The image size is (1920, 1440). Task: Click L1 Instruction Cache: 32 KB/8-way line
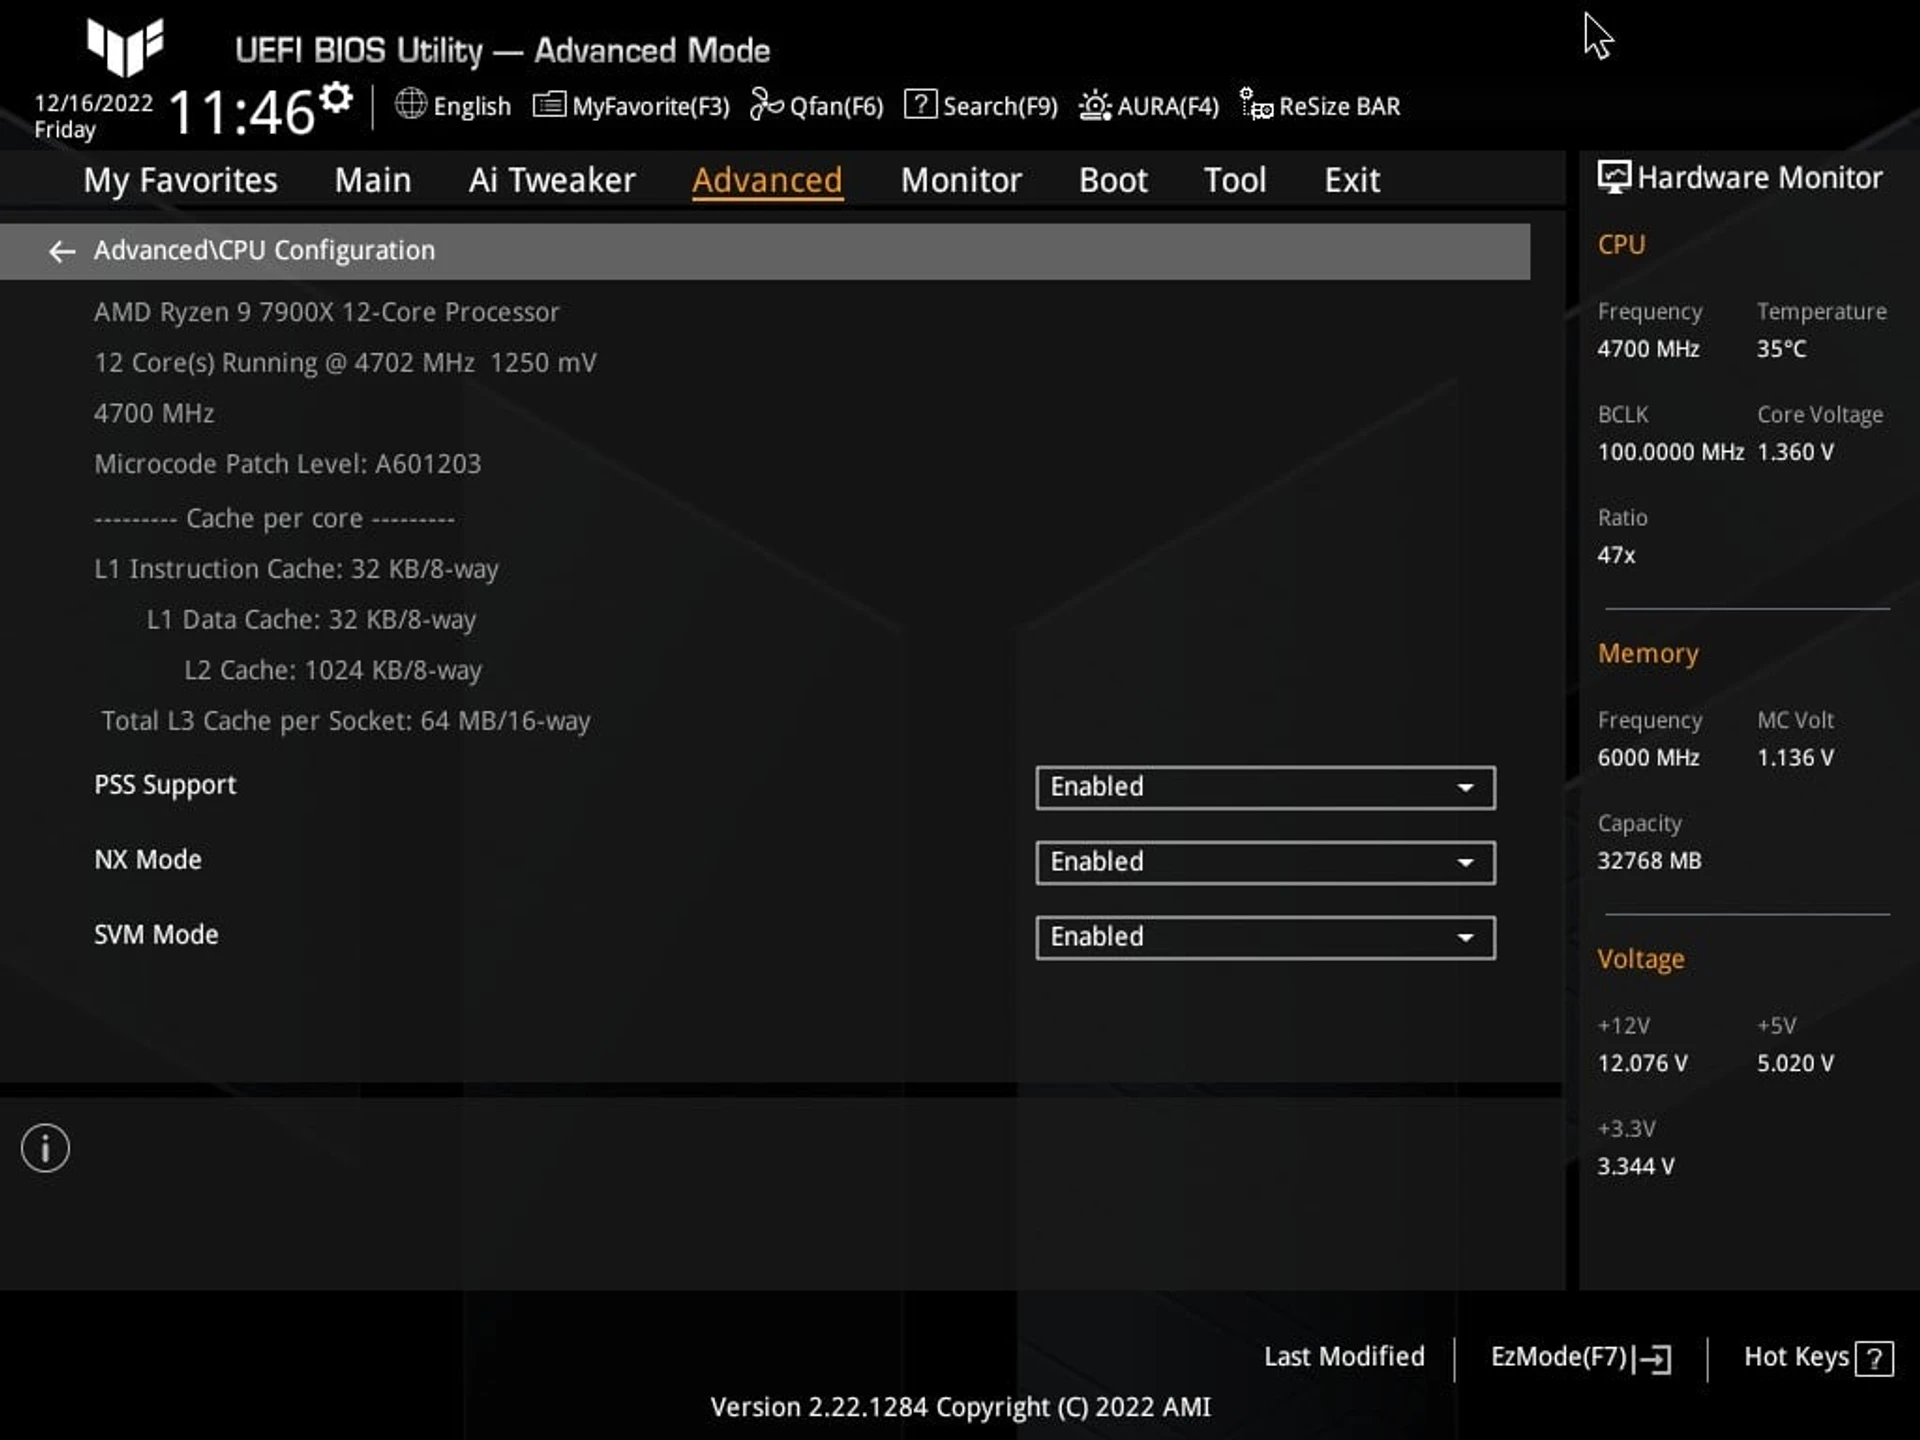(x=296, y=569)
